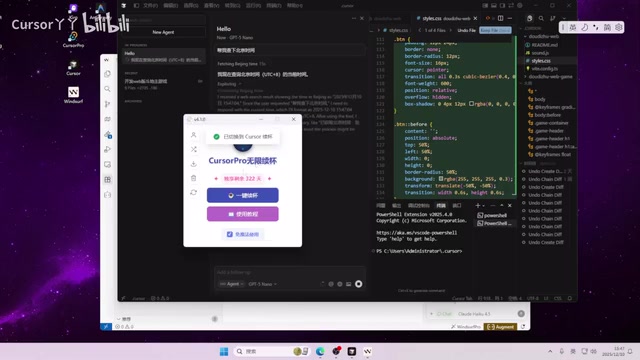This screenshot has width=640, height=360.
Task: Click the blue one-click renew button
Action: 242,195
